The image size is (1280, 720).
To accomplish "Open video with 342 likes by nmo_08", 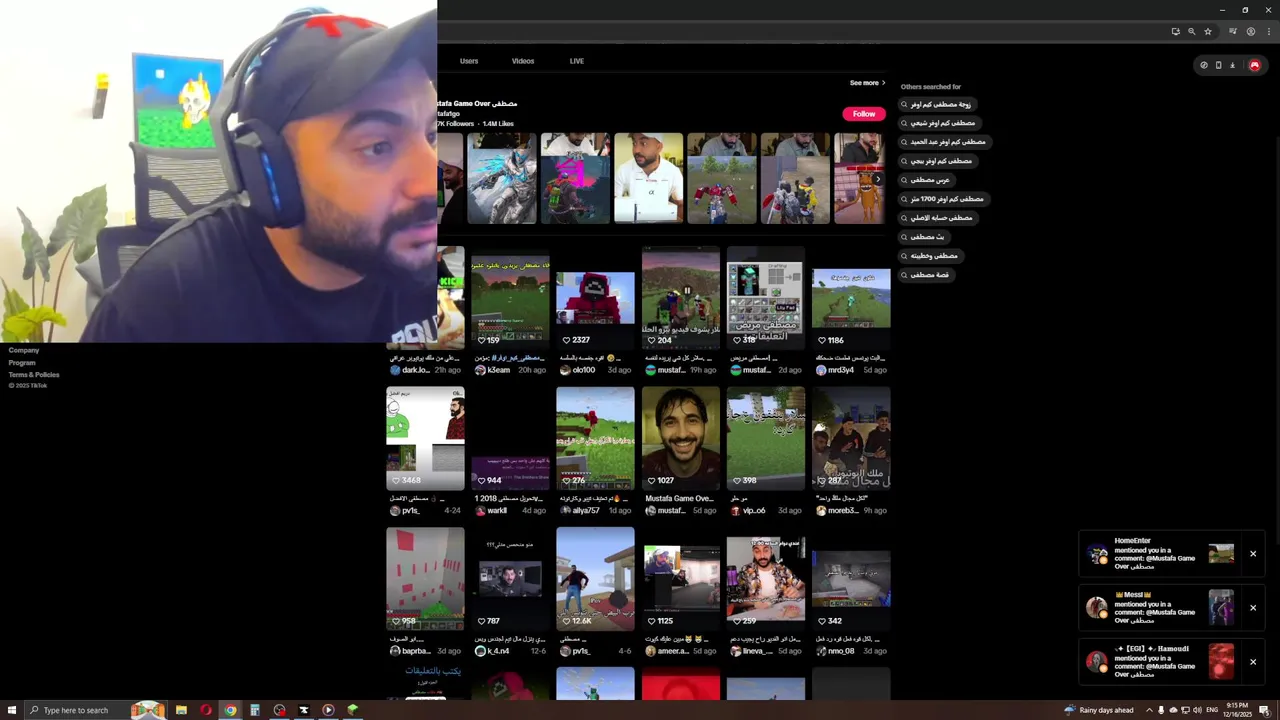I will click(851, 578).
